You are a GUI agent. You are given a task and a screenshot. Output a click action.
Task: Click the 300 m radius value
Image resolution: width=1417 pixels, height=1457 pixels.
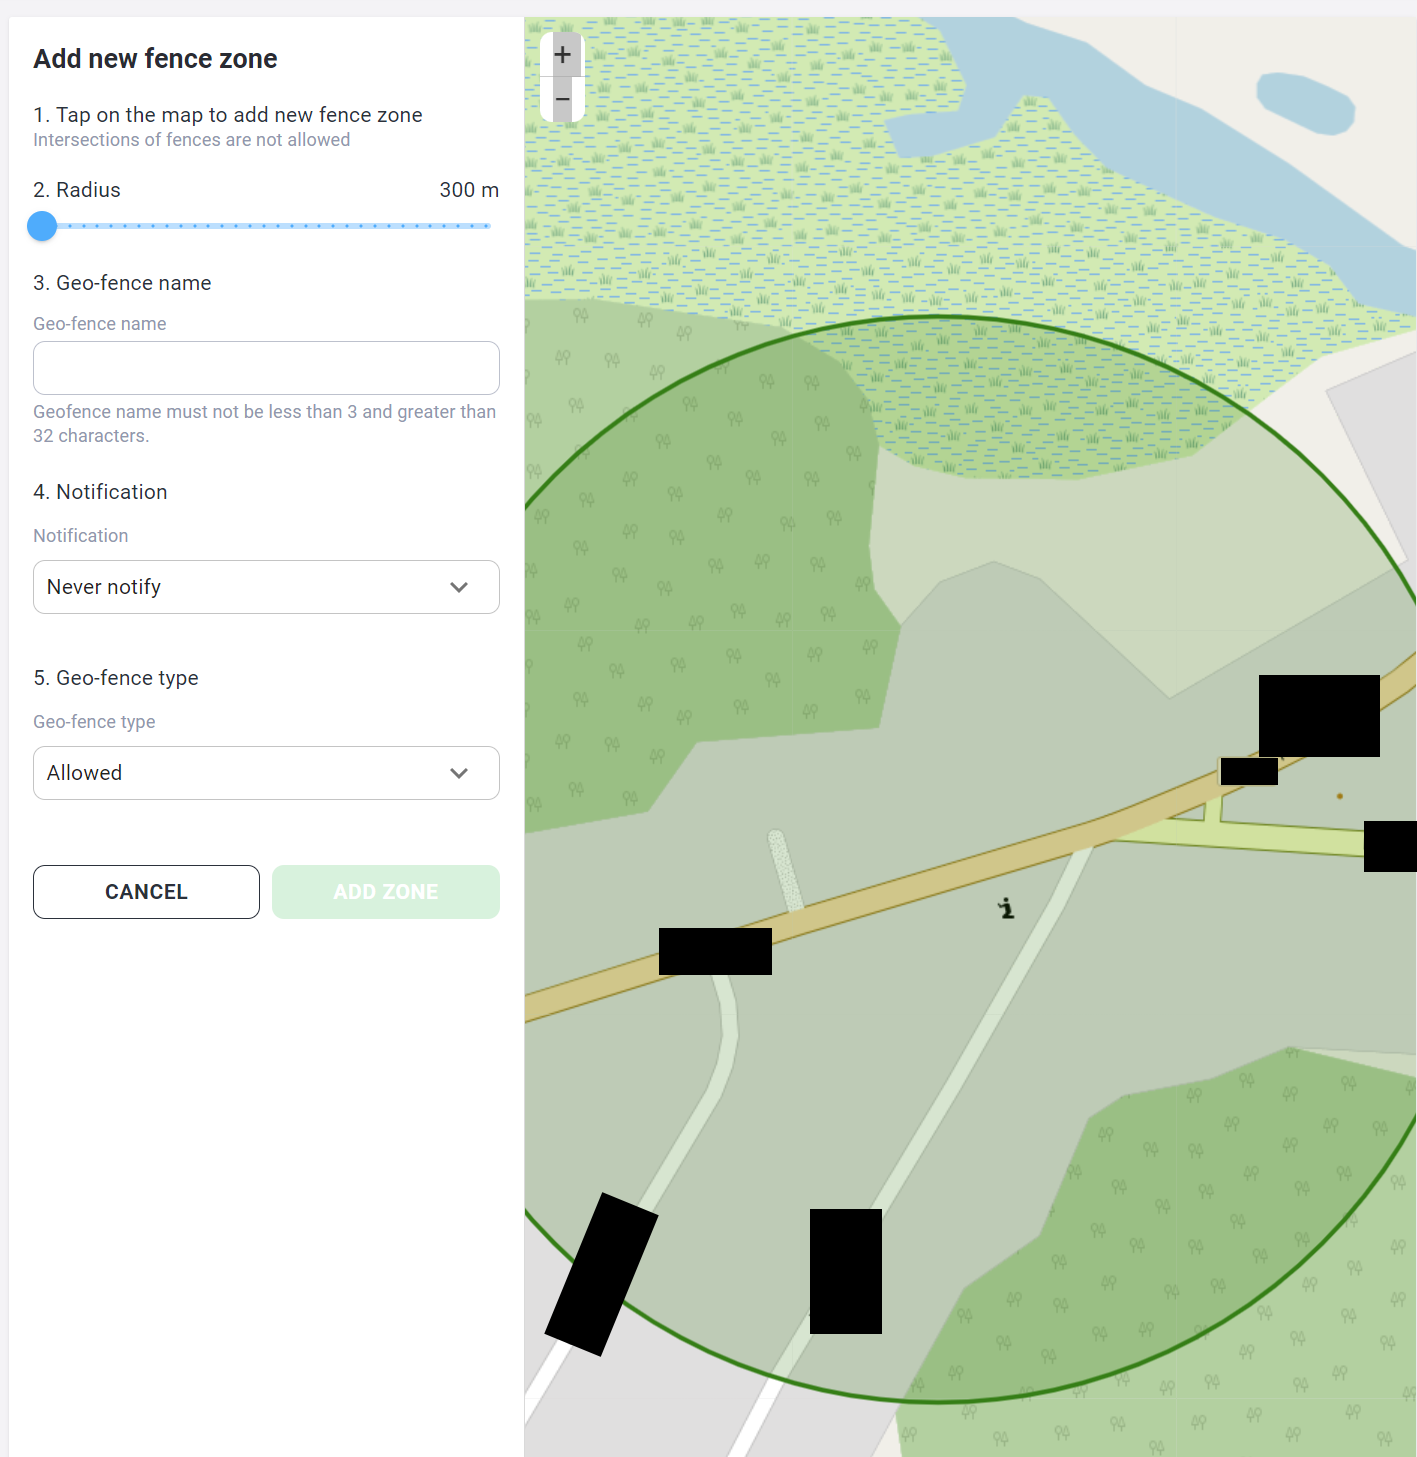click(469, 190)
